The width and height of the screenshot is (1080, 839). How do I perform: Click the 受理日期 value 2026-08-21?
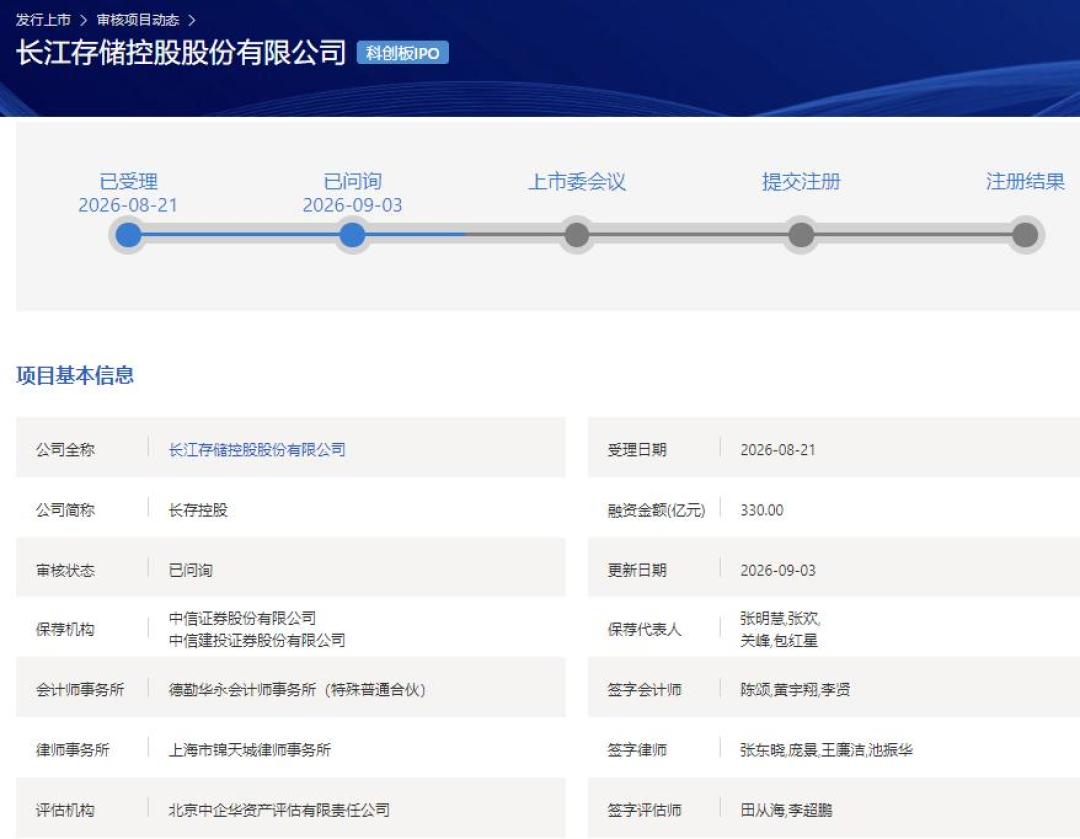pos(778,450)
